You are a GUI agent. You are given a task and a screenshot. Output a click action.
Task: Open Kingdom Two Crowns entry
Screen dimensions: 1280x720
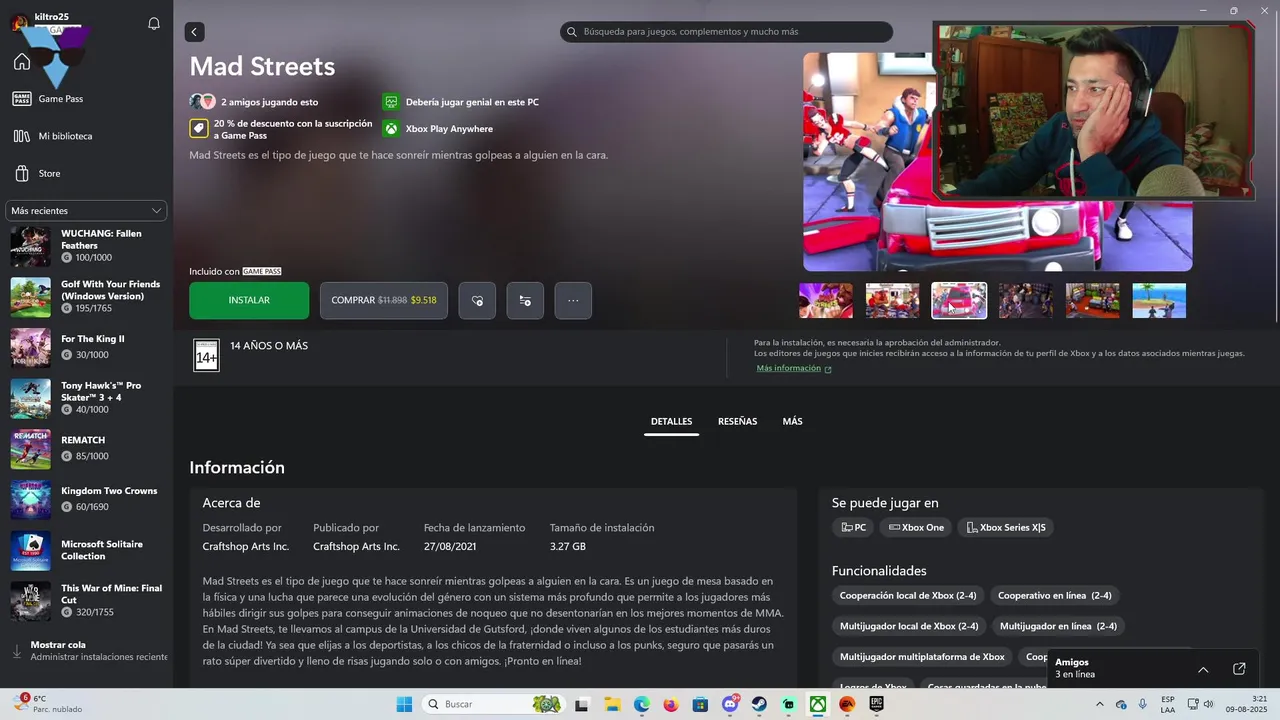click(x=86, y=499)
